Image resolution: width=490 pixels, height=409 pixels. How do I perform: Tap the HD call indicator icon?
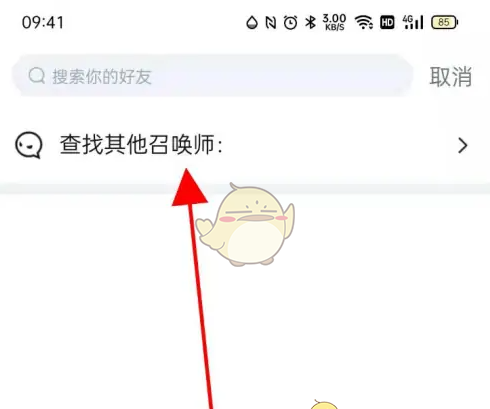point(387,23)
